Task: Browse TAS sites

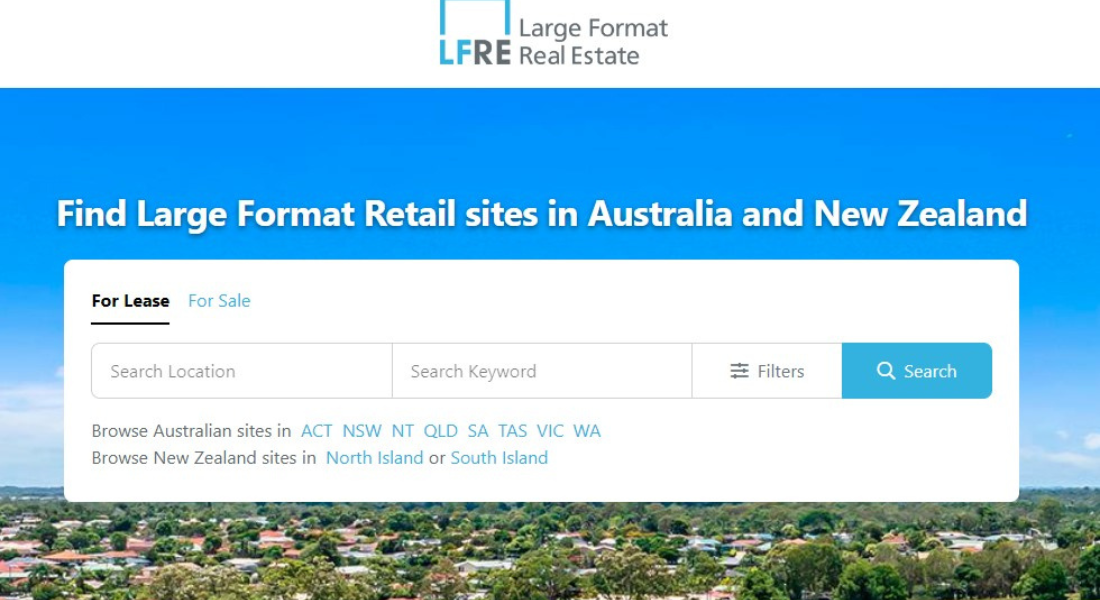Action: click(512, 431)
